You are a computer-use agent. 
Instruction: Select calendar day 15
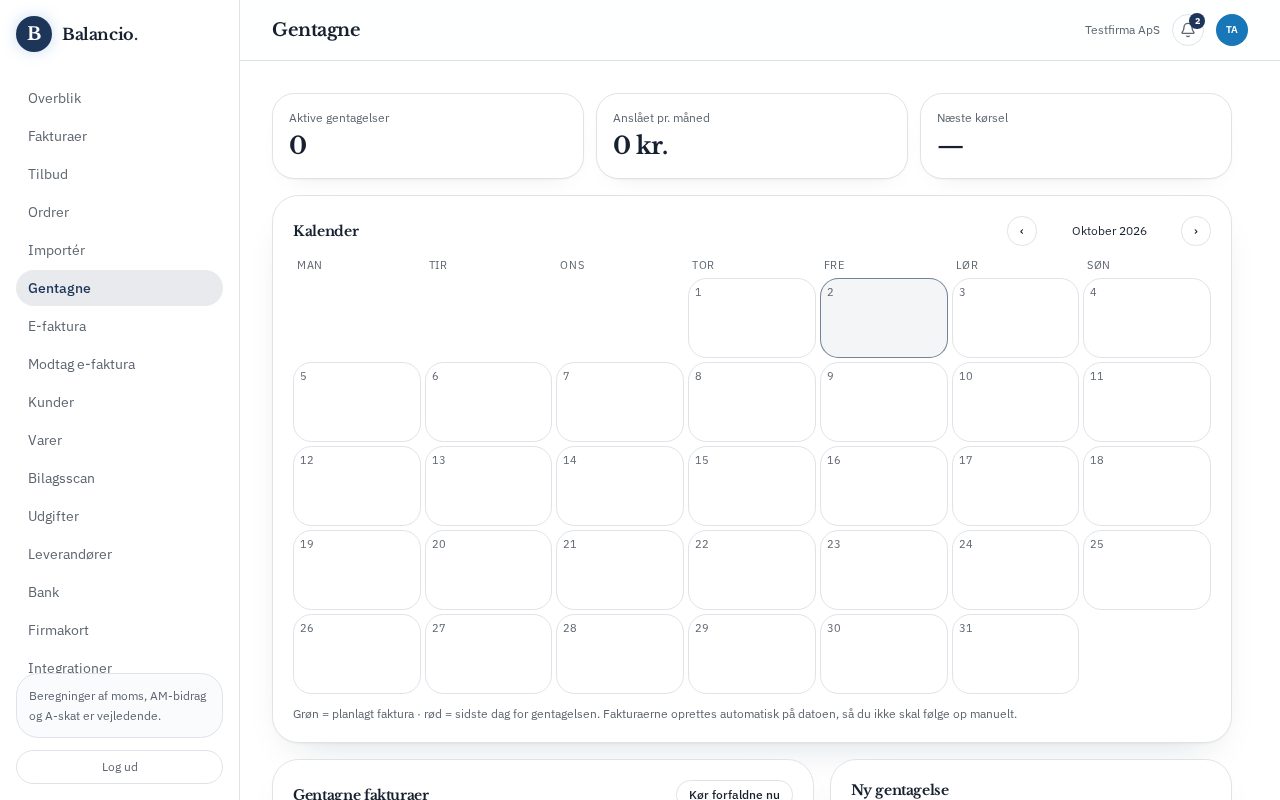tap(752, 486)
